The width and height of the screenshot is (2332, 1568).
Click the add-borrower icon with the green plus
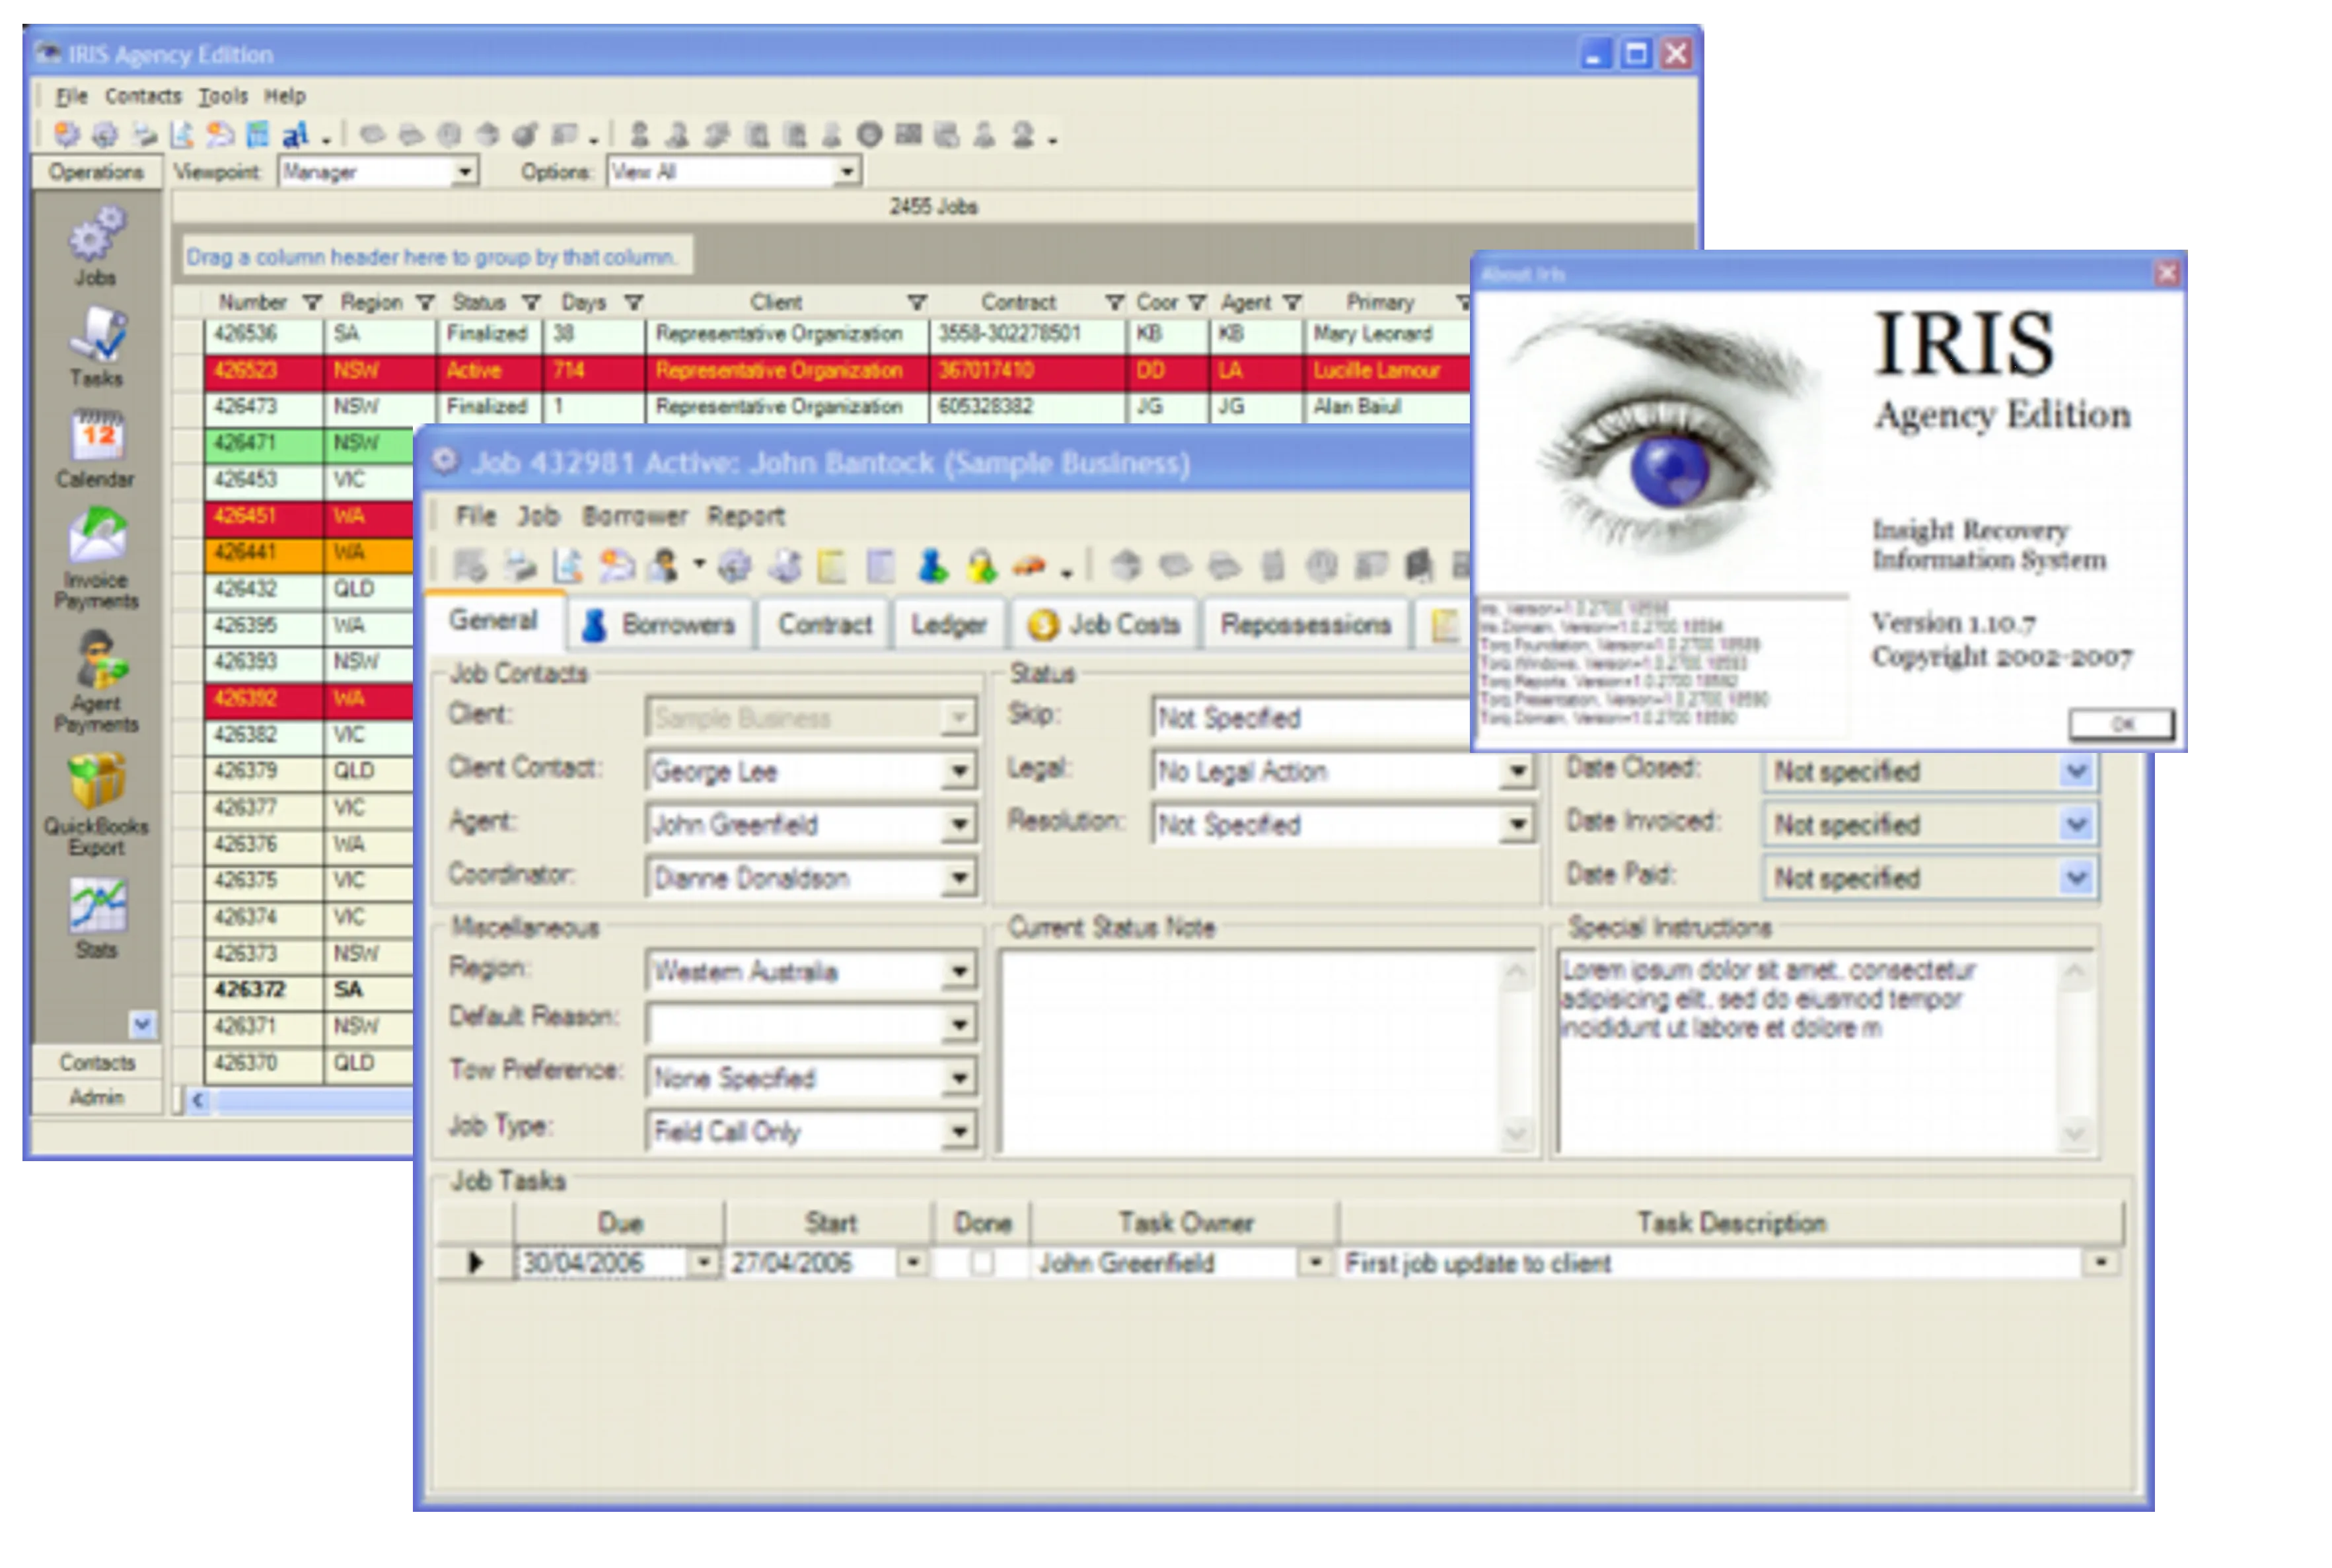click(x=931, y=566)
